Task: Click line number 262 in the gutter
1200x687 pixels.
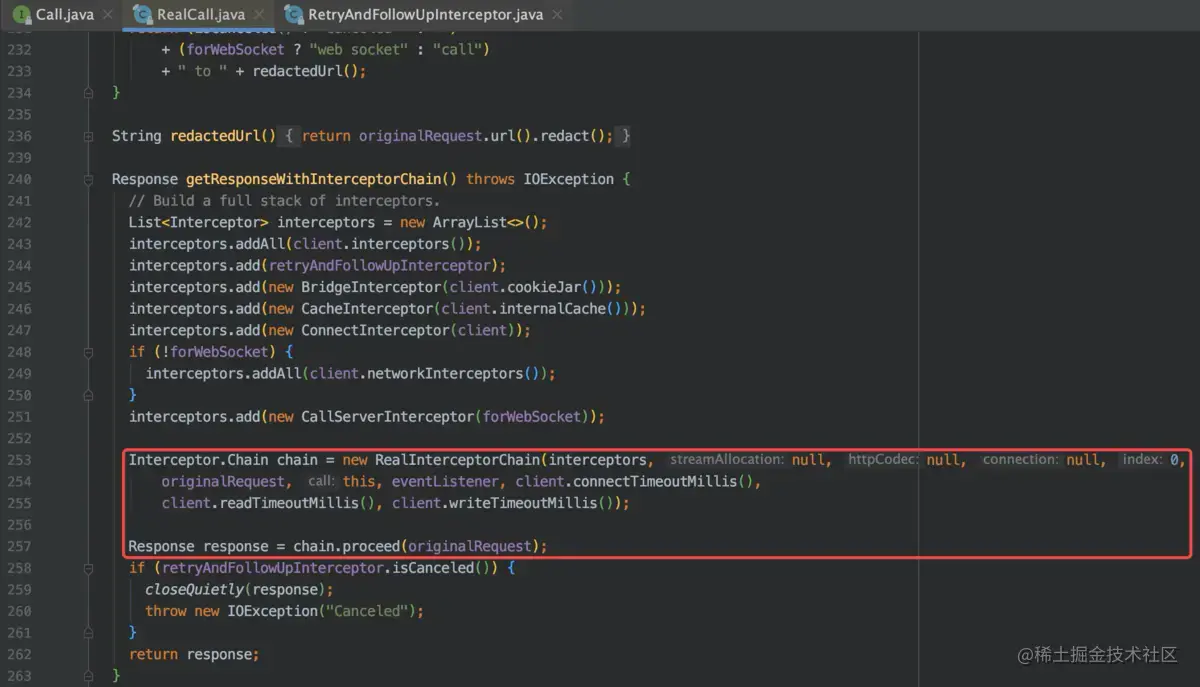Action: click(x=19, y=654)
